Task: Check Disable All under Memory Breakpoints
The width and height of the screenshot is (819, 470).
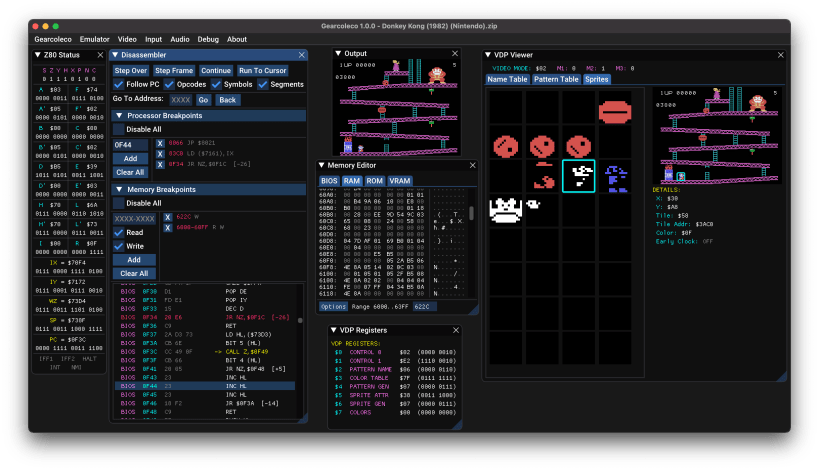Action: pyautogui.click(x=119, y=203)
